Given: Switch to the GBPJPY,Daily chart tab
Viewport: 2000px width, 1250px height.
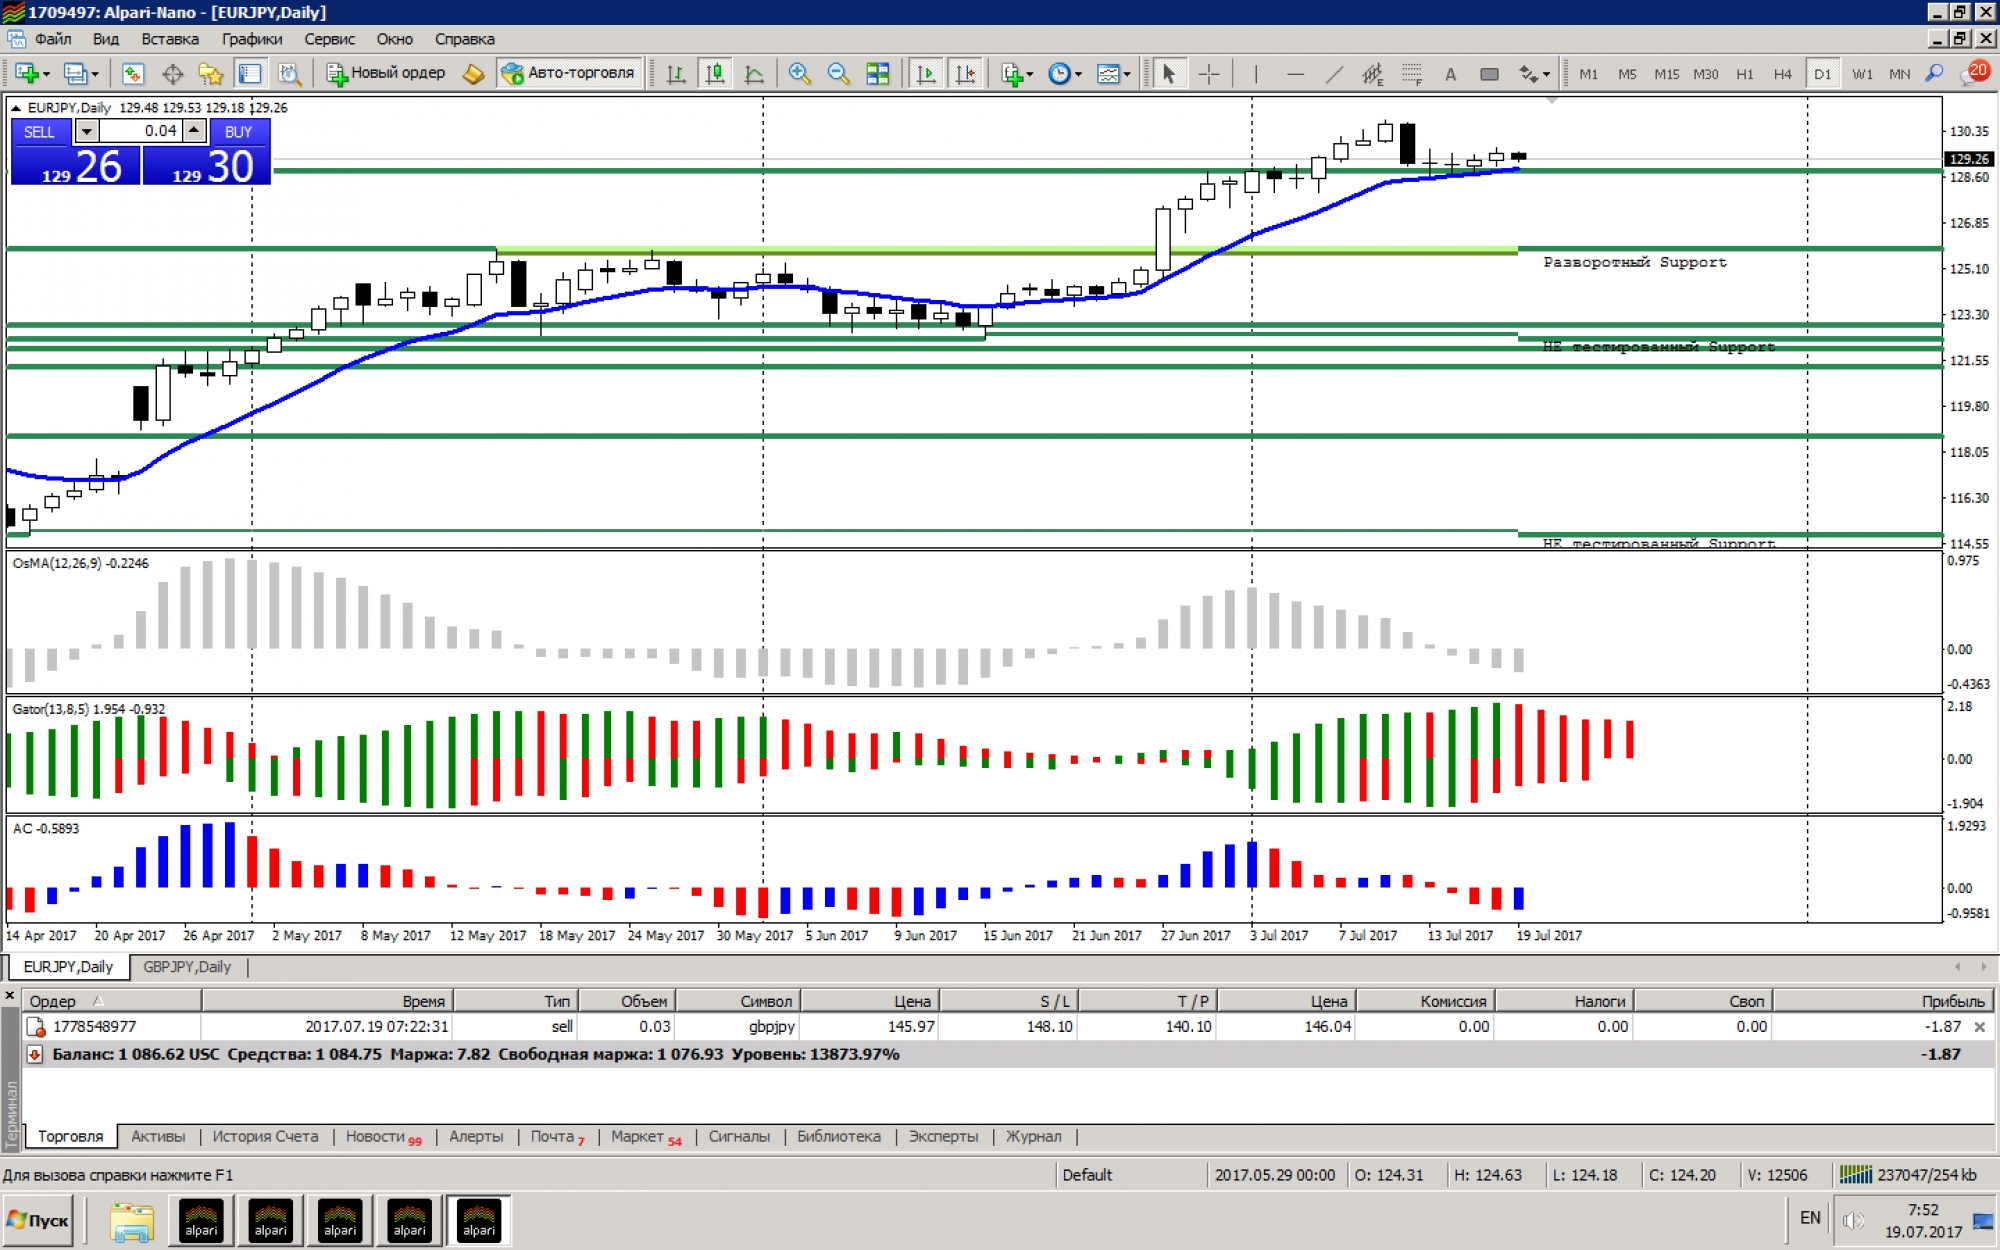Looking at the screenshot, I should (x=187, y=967).
